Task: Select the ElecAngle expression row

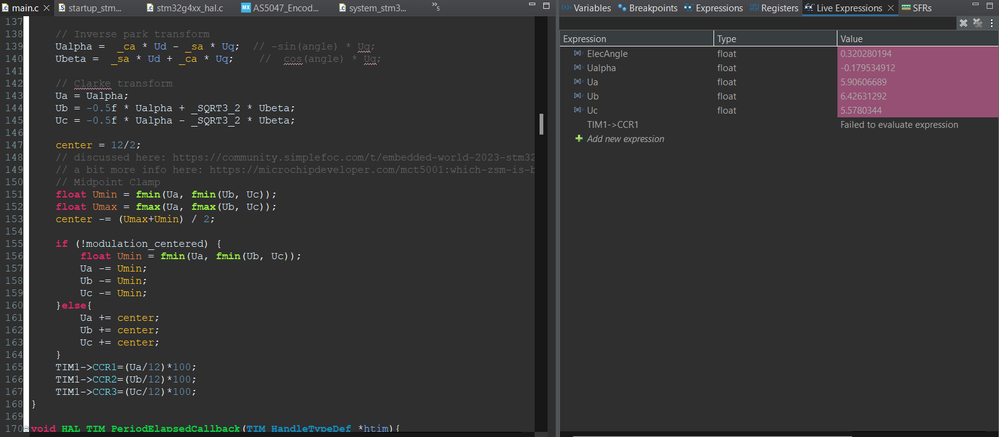Action: (x=779, y=54)
